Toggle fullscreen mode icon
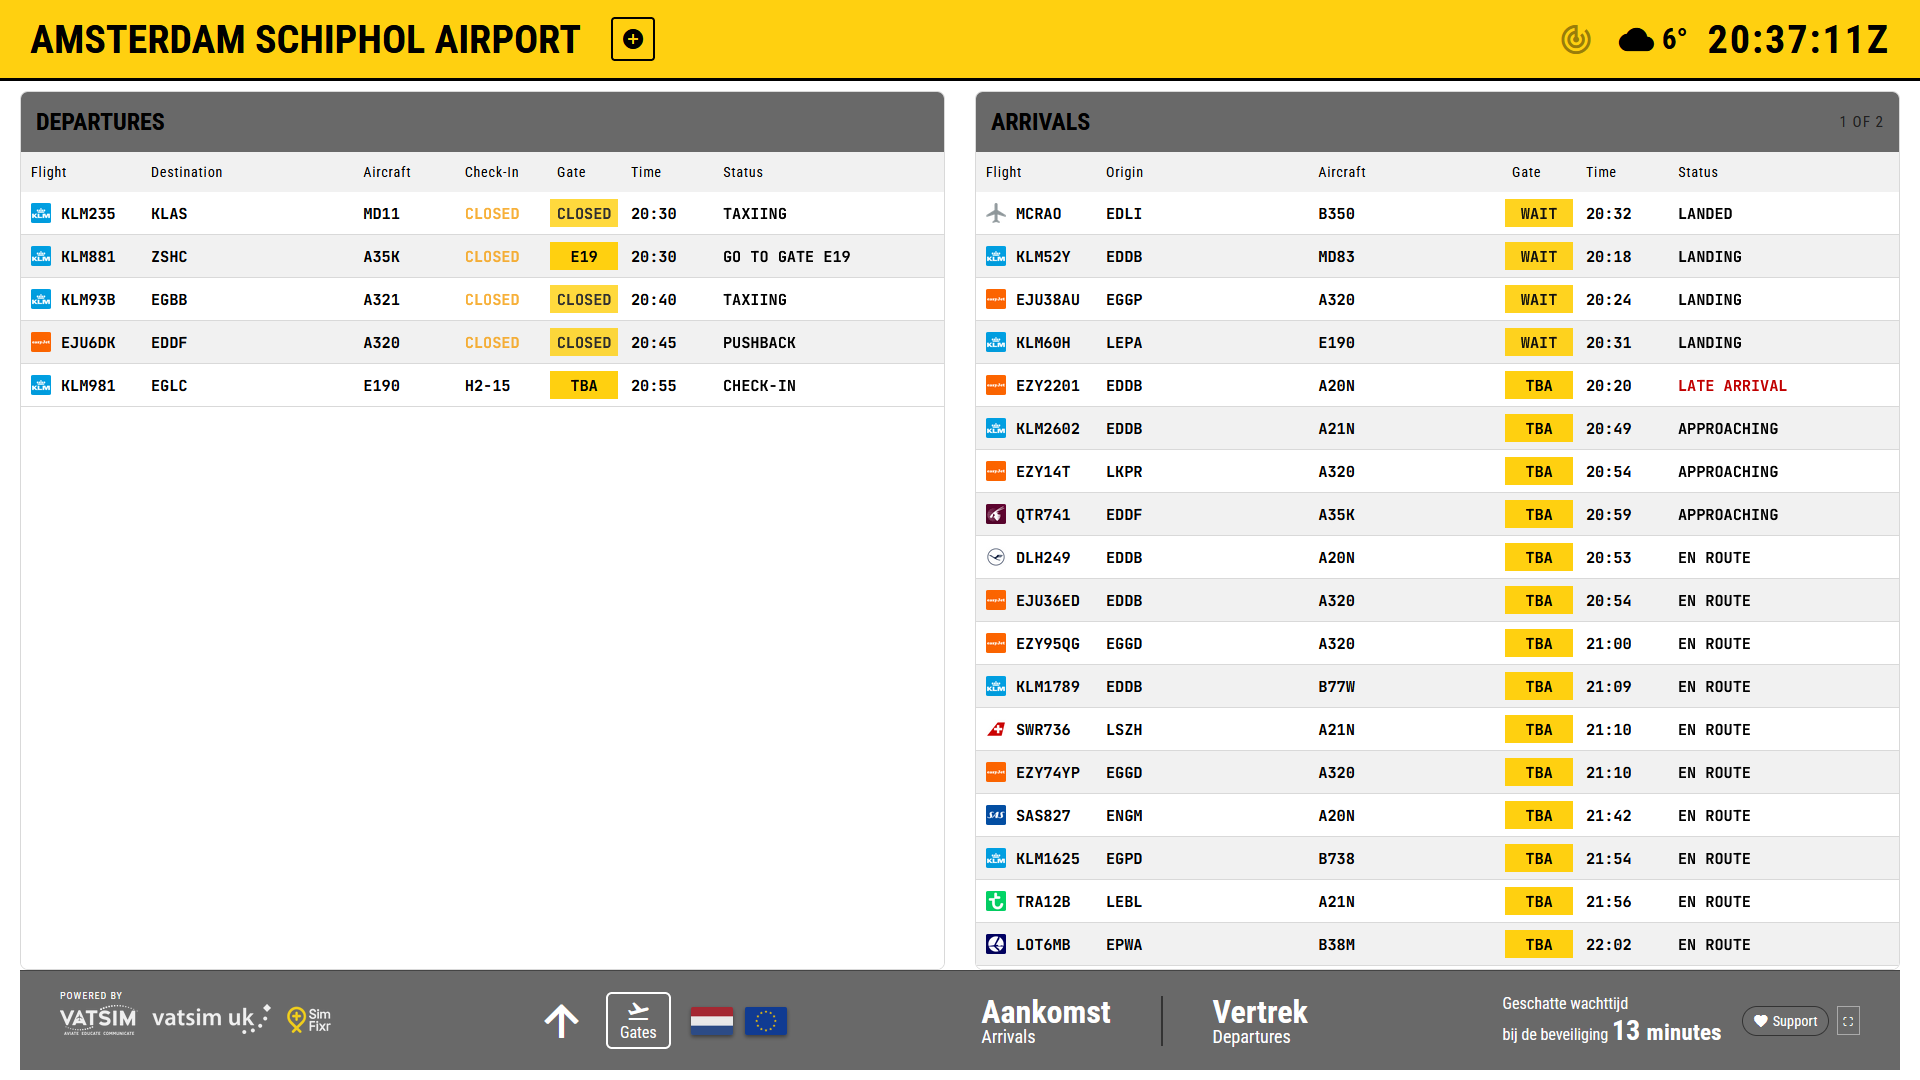Image resolution: width=1920 pixels, height=1080 pixels. coord(1848,1021)
